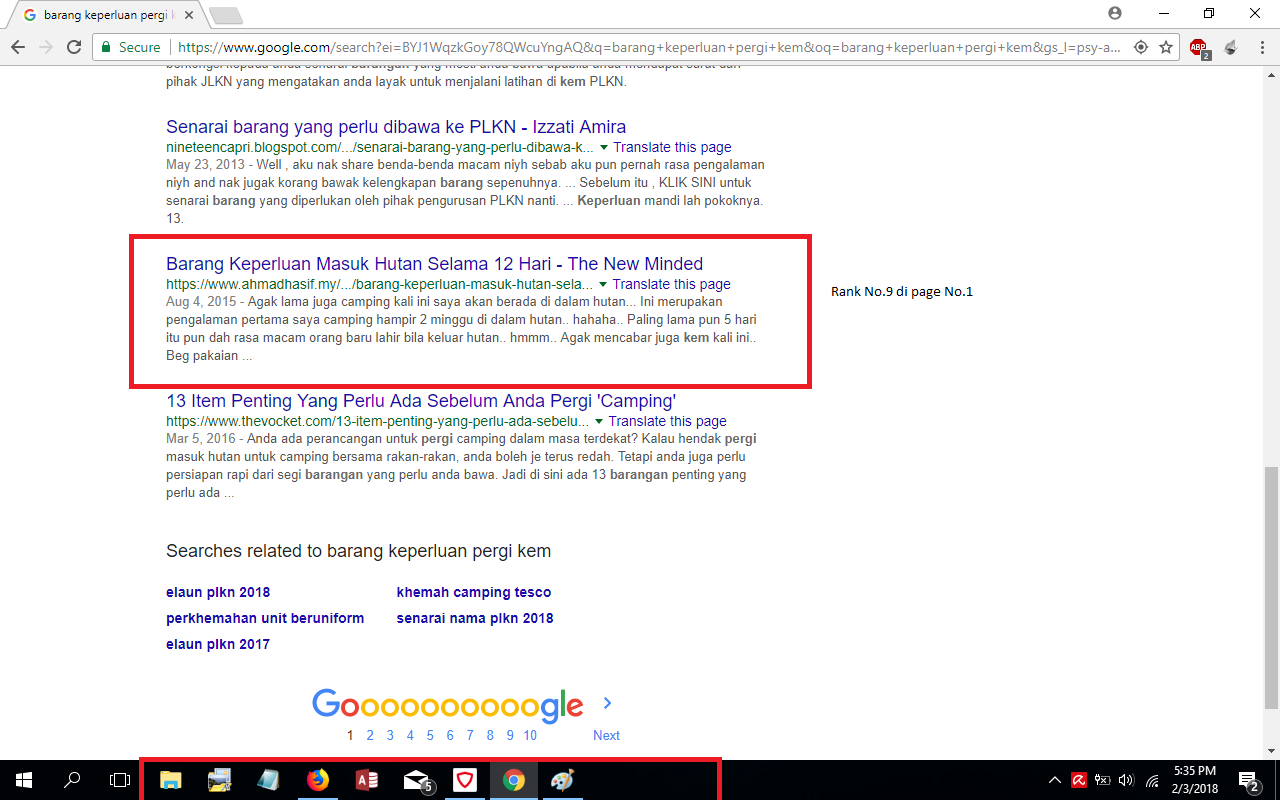Click the red antivirus icon in system tray
Viewport: 1280px width, 800px height.
[1080, 780]
